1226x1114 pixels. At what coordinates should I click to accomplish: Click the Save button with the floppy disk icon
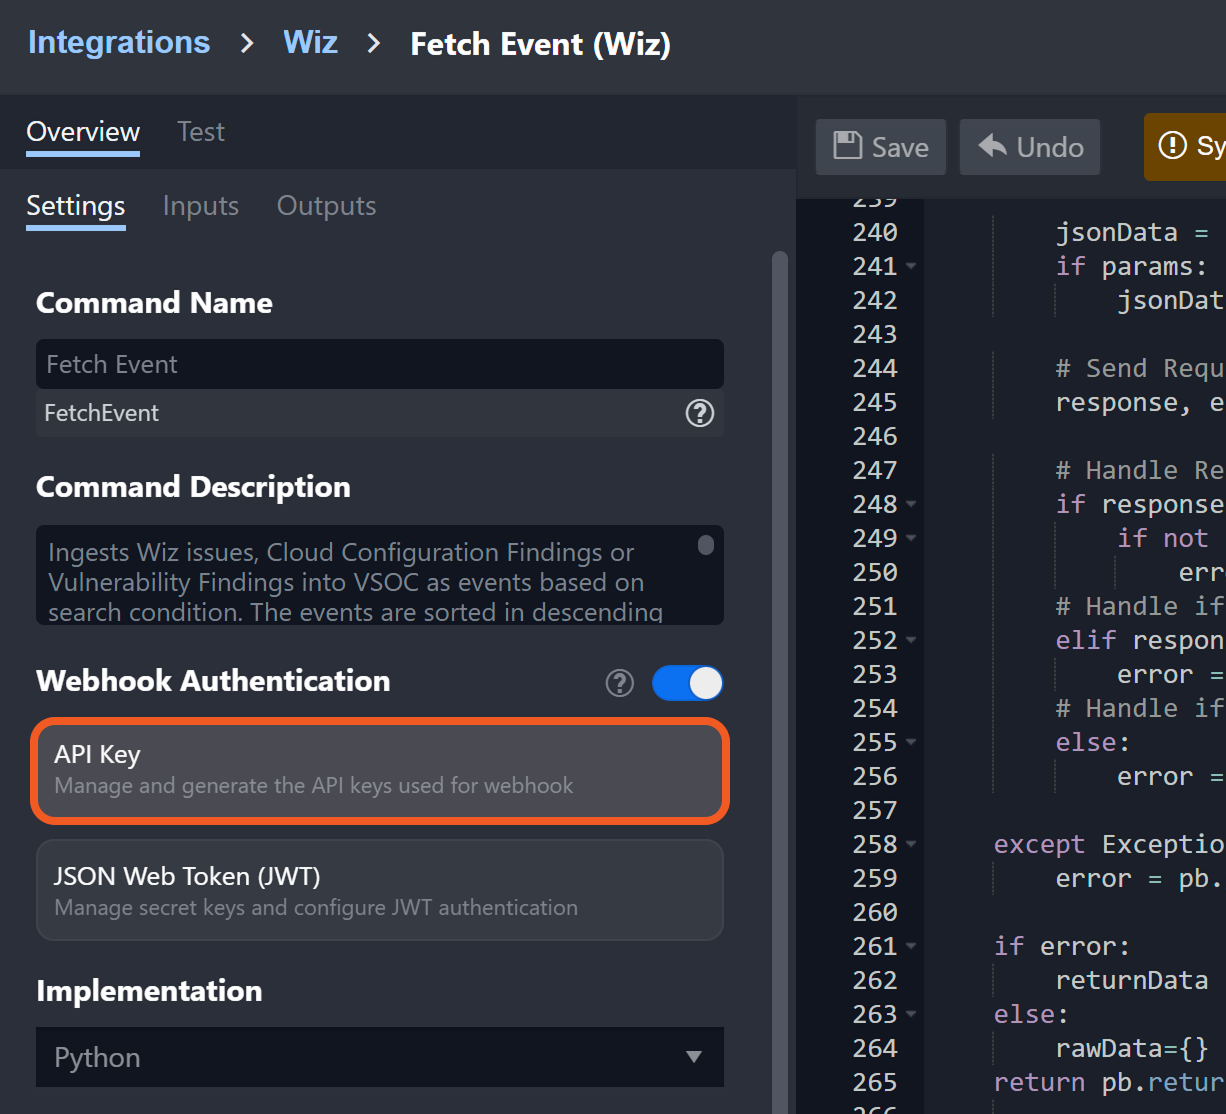(881, 147)
